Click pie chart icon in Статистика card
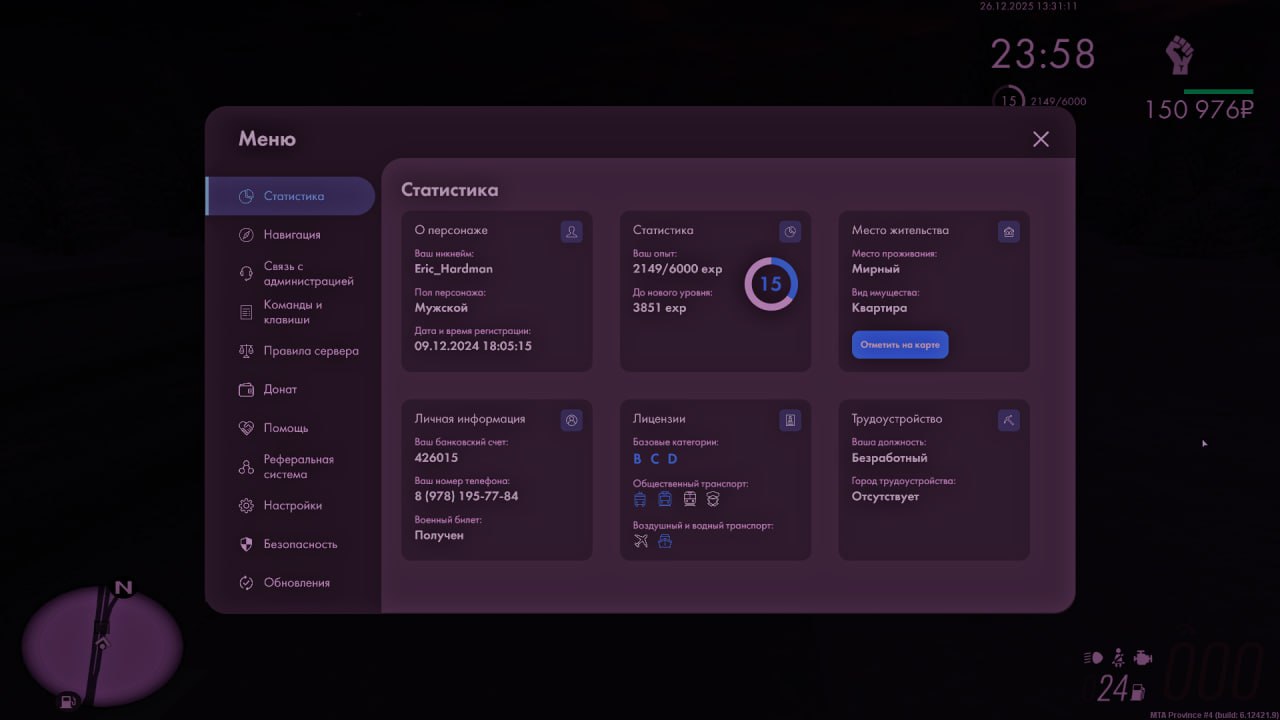The width and height of the screenshot is (1280, 720). click(x=790, y=232)
